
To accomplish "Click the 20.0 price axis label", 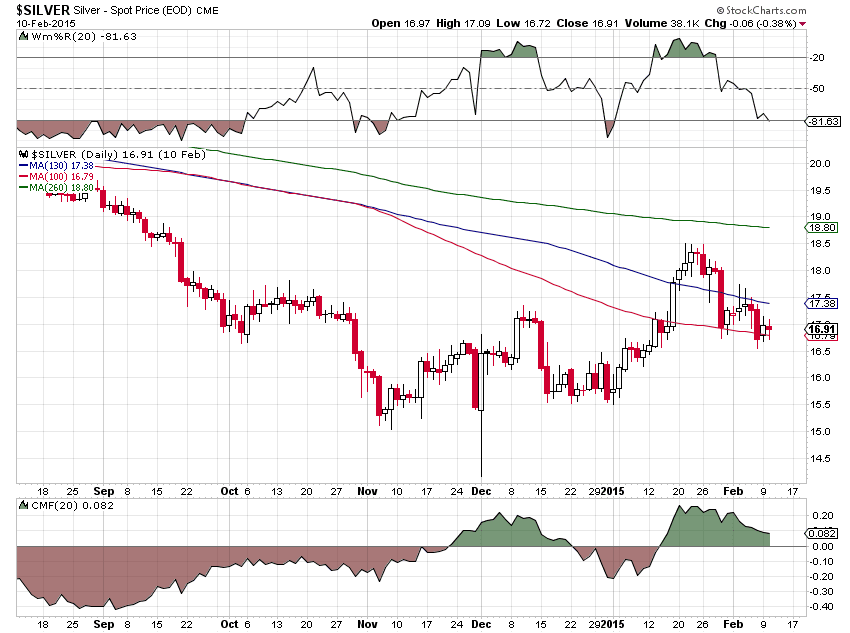I will (x=820, y=164).
